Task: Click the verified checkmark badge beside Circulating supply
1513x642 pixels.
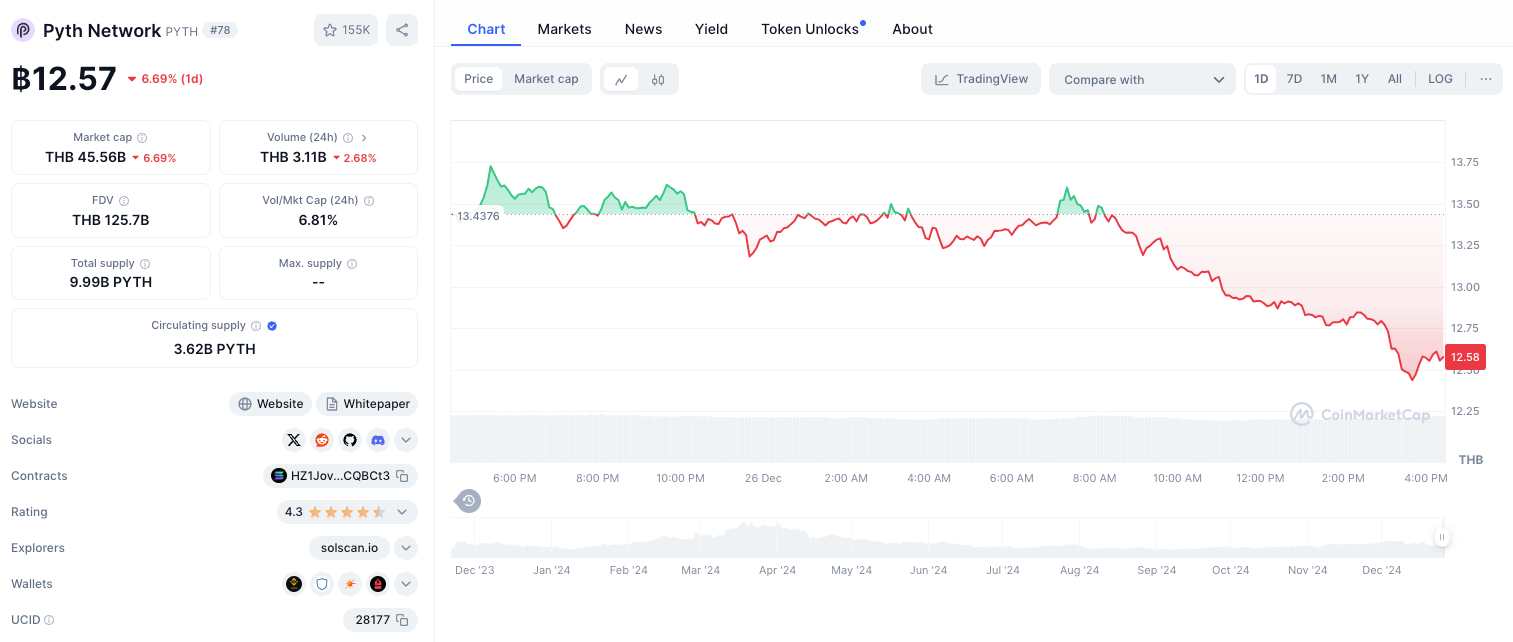Action: click(272, 326)
